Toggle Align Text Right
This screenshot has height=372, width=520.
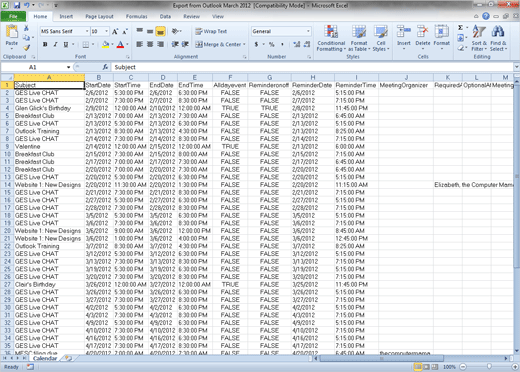point(160,44)
